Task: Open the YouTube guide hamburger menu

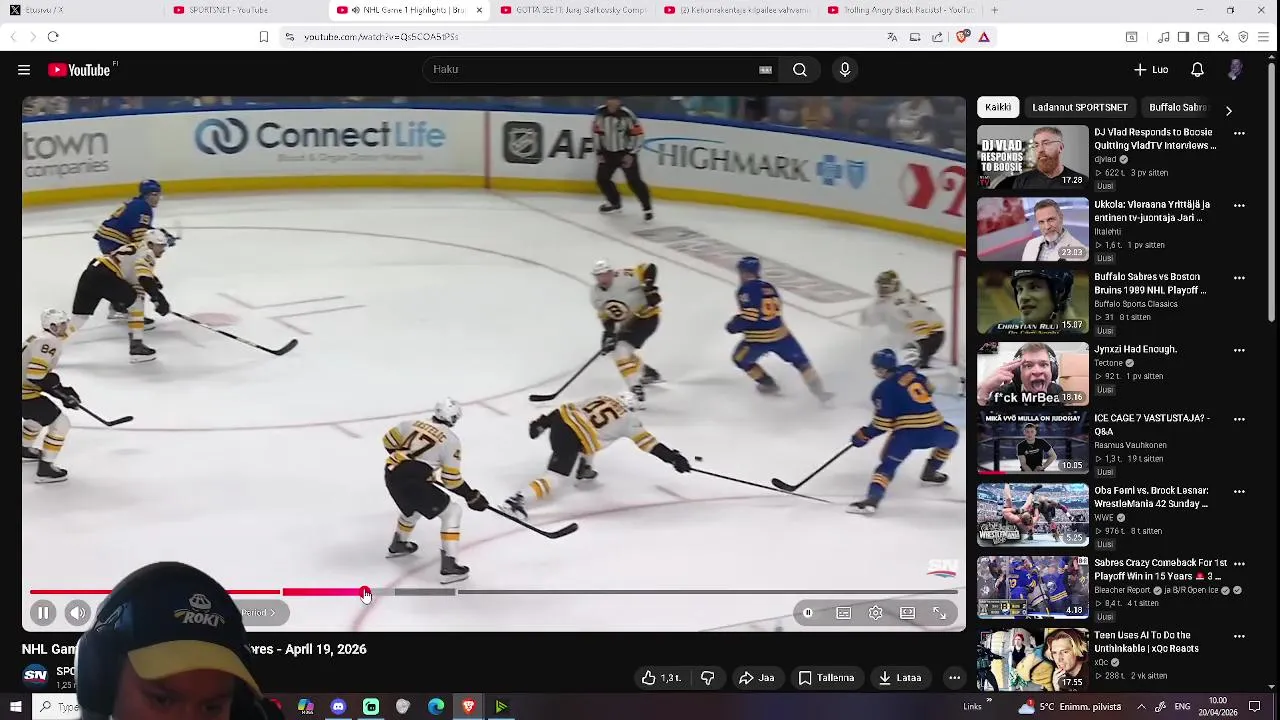Action: (x=24, y=70)
